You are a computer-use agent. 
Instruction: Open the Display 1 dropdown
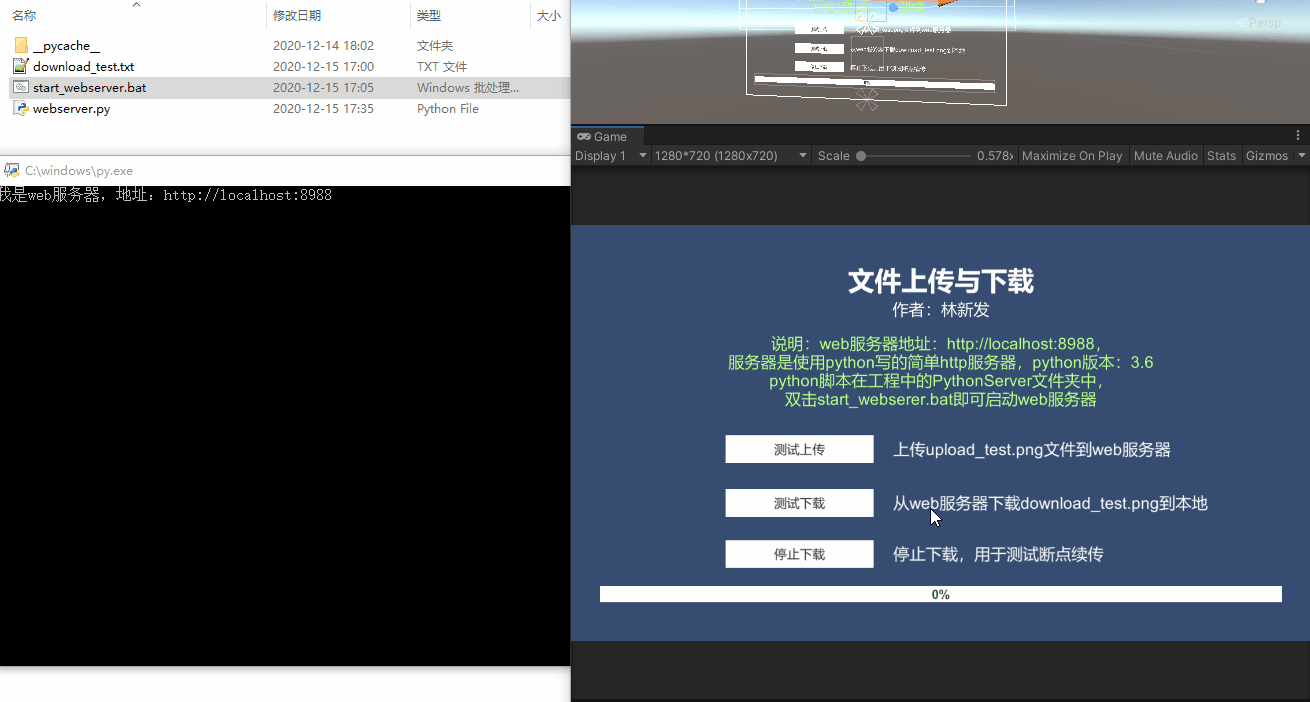pos(610,155)
